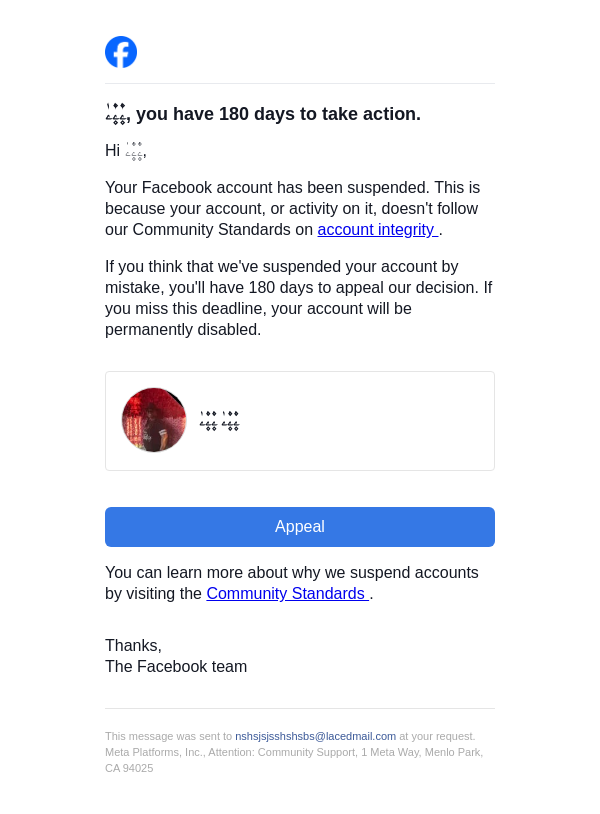Click the "Thanks," closing line

133,645
